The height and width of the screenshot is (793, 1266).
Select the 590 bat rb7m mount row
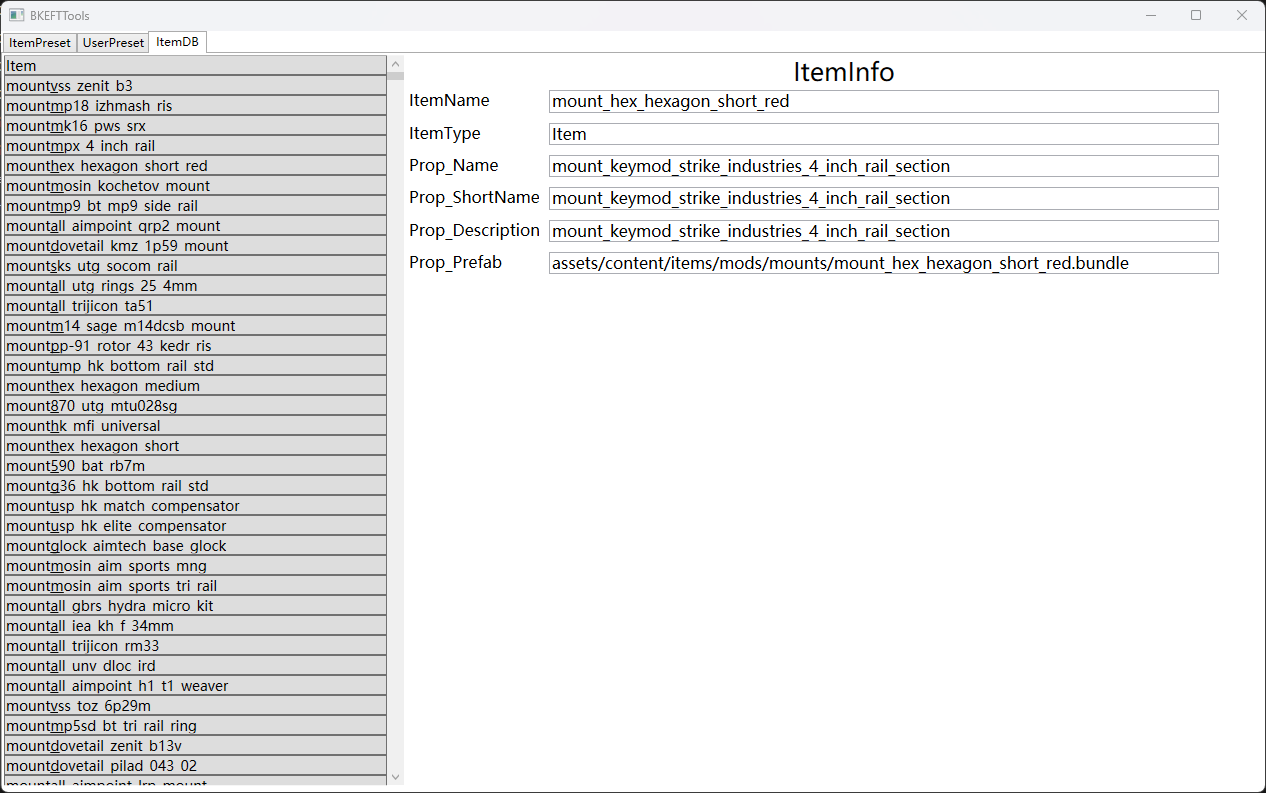(195, 466)
